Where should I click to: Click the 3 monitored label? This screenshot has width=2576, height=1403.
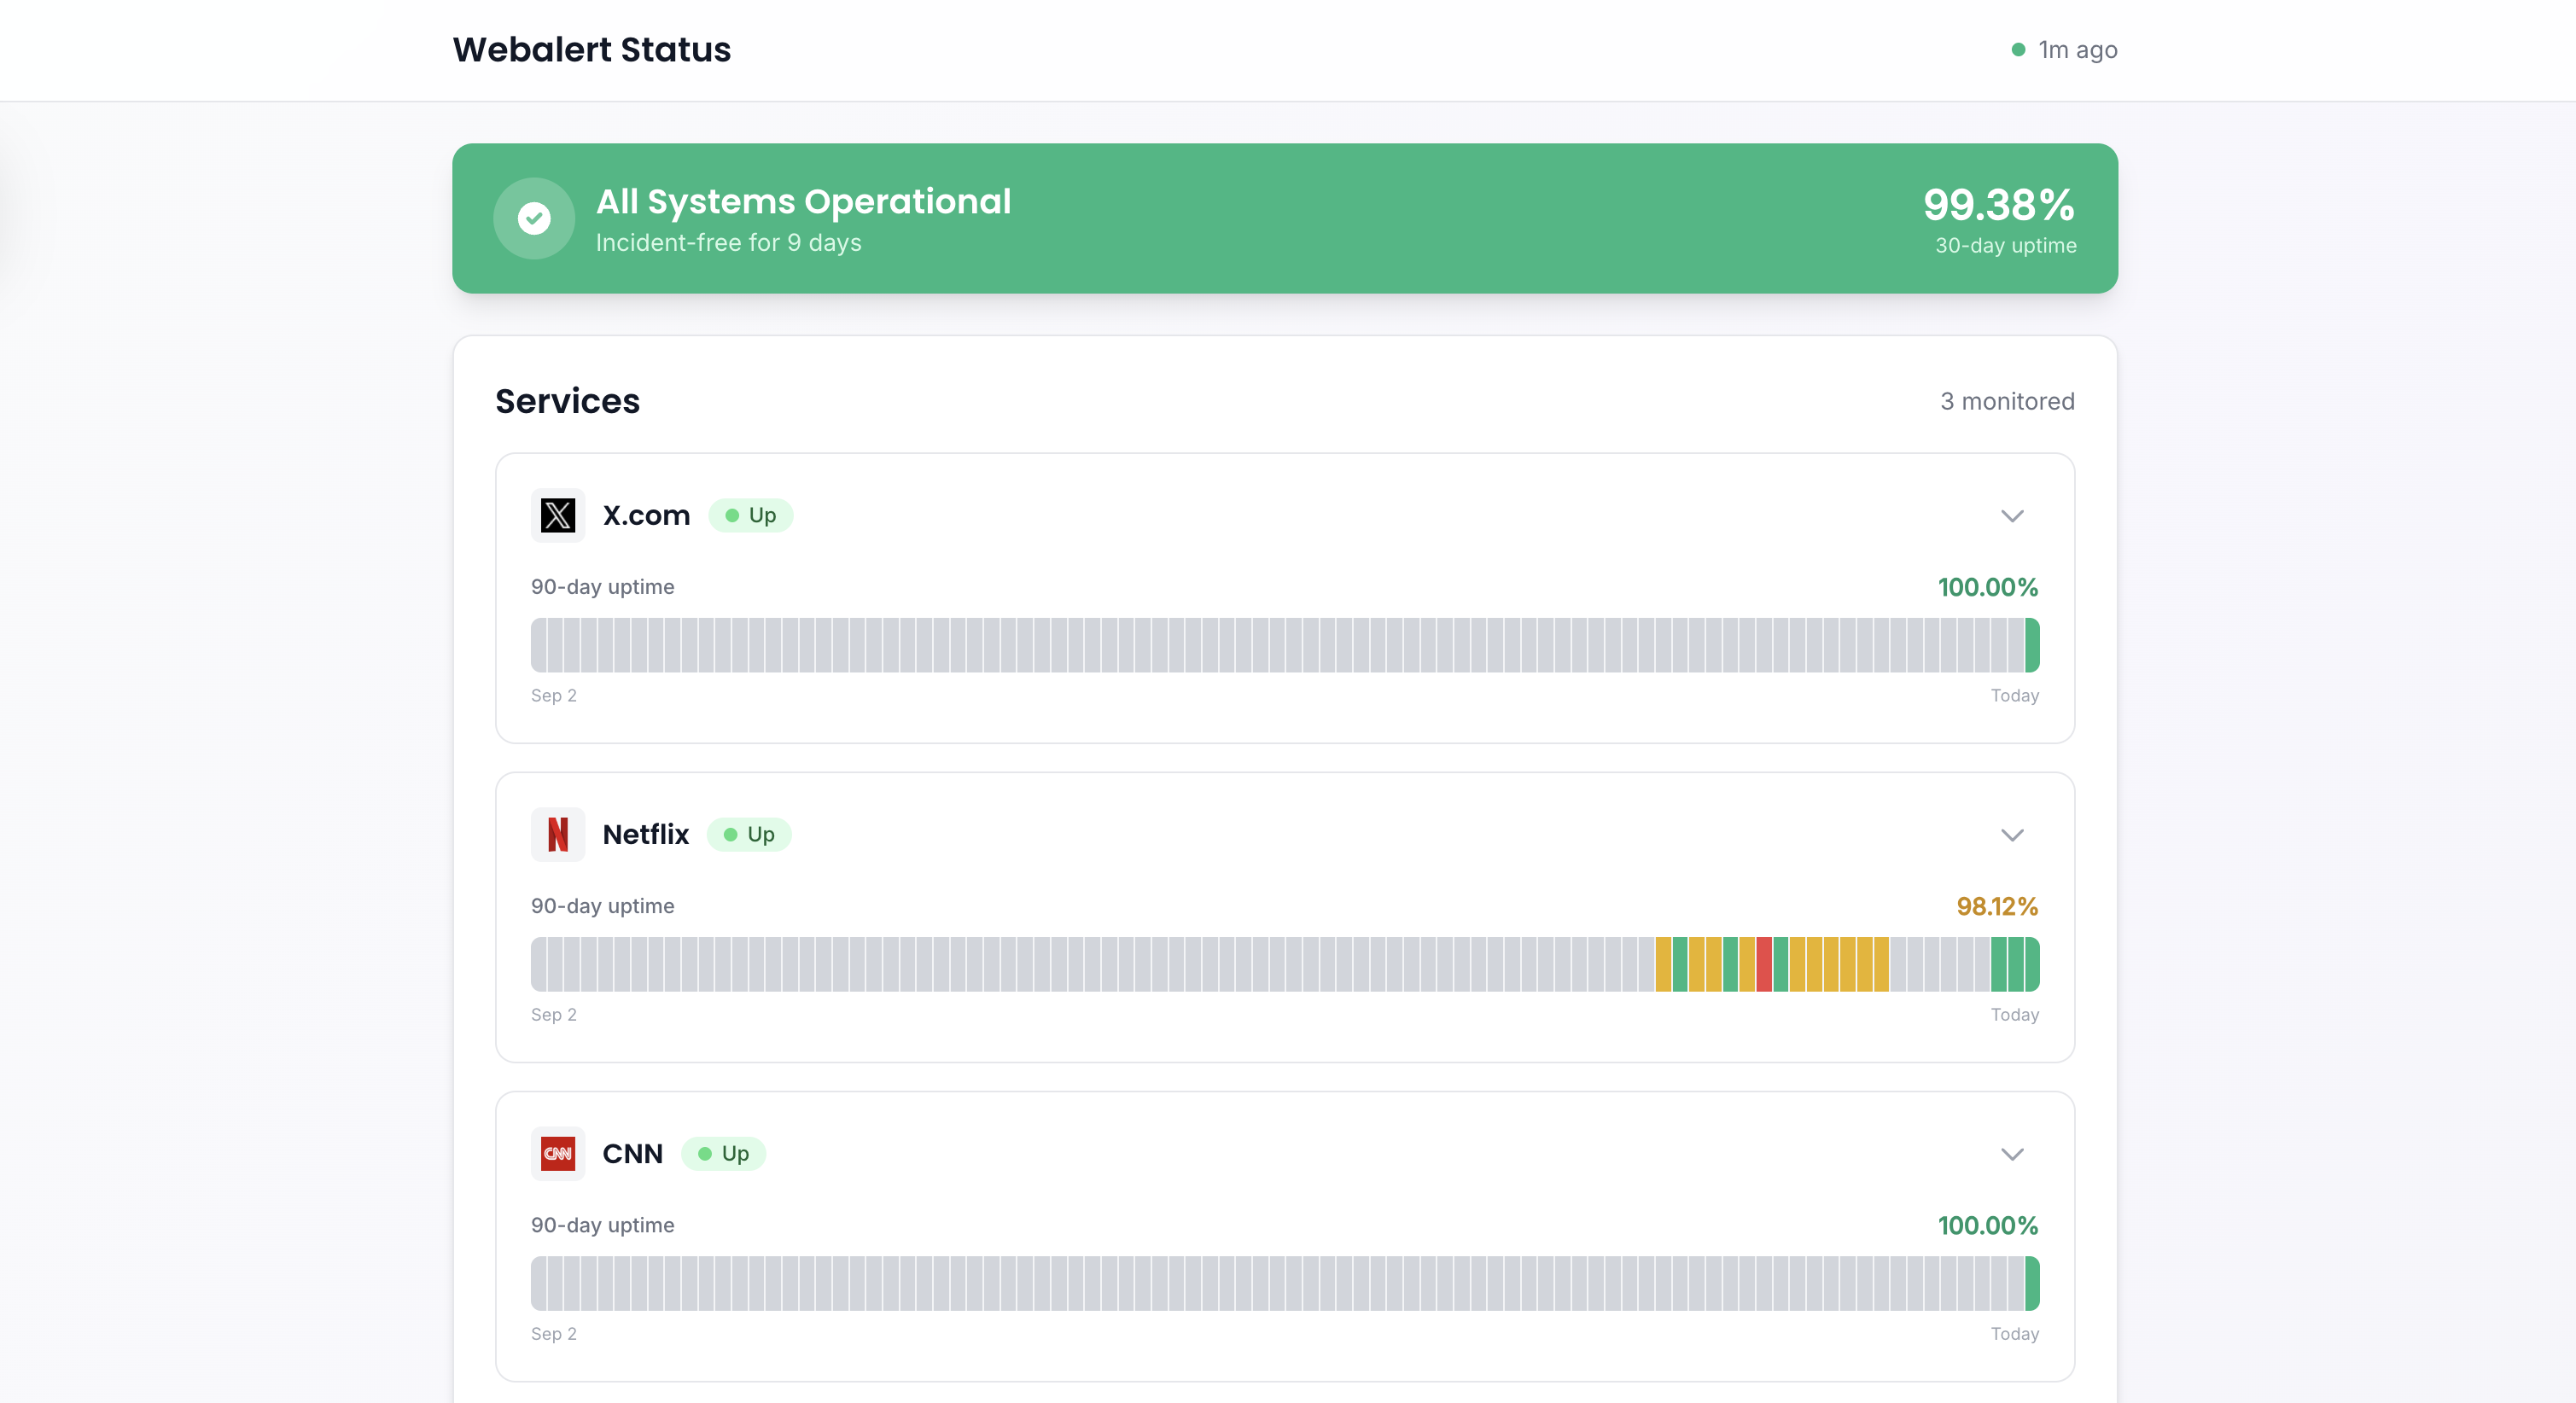(x=2007, y=401)
